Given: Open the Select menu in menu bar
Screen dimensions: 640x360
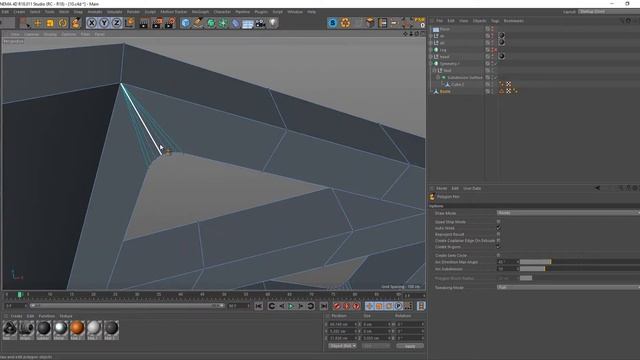Looking at the screenshot, I should tap(35, 12).
